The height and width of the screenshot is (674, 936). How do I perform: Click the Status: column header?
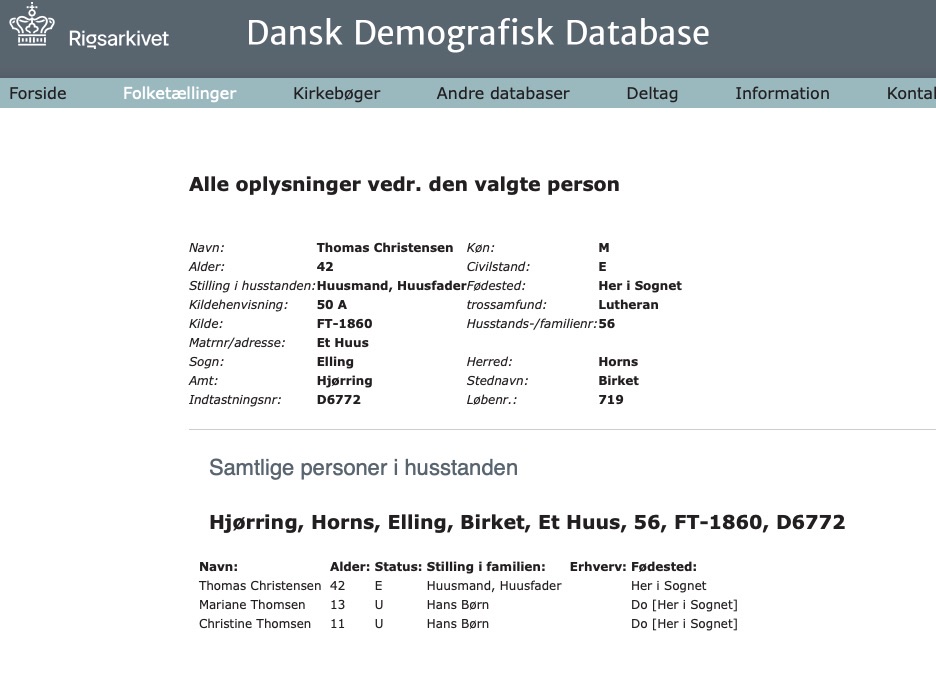tap(398, 567)
